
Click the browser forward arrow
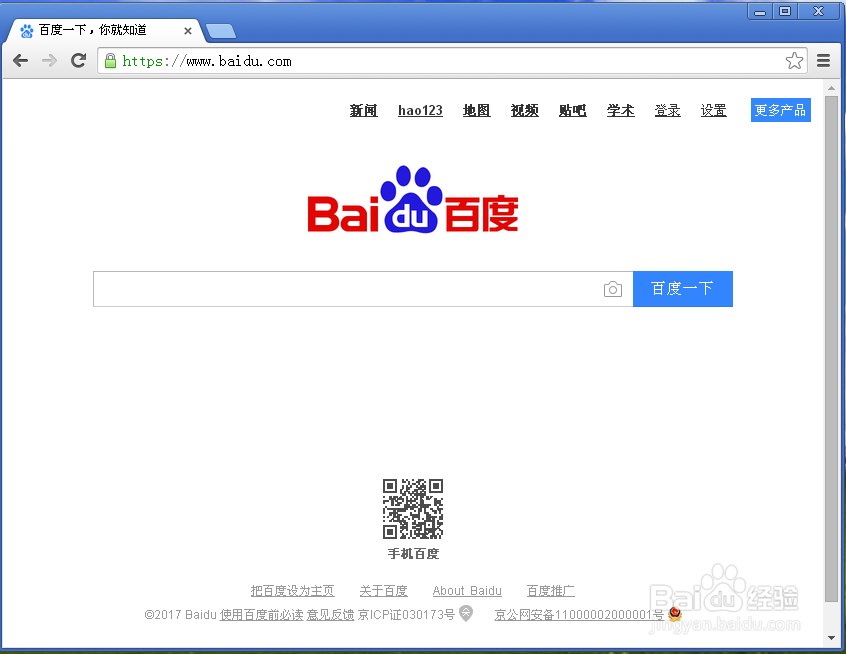49,60
